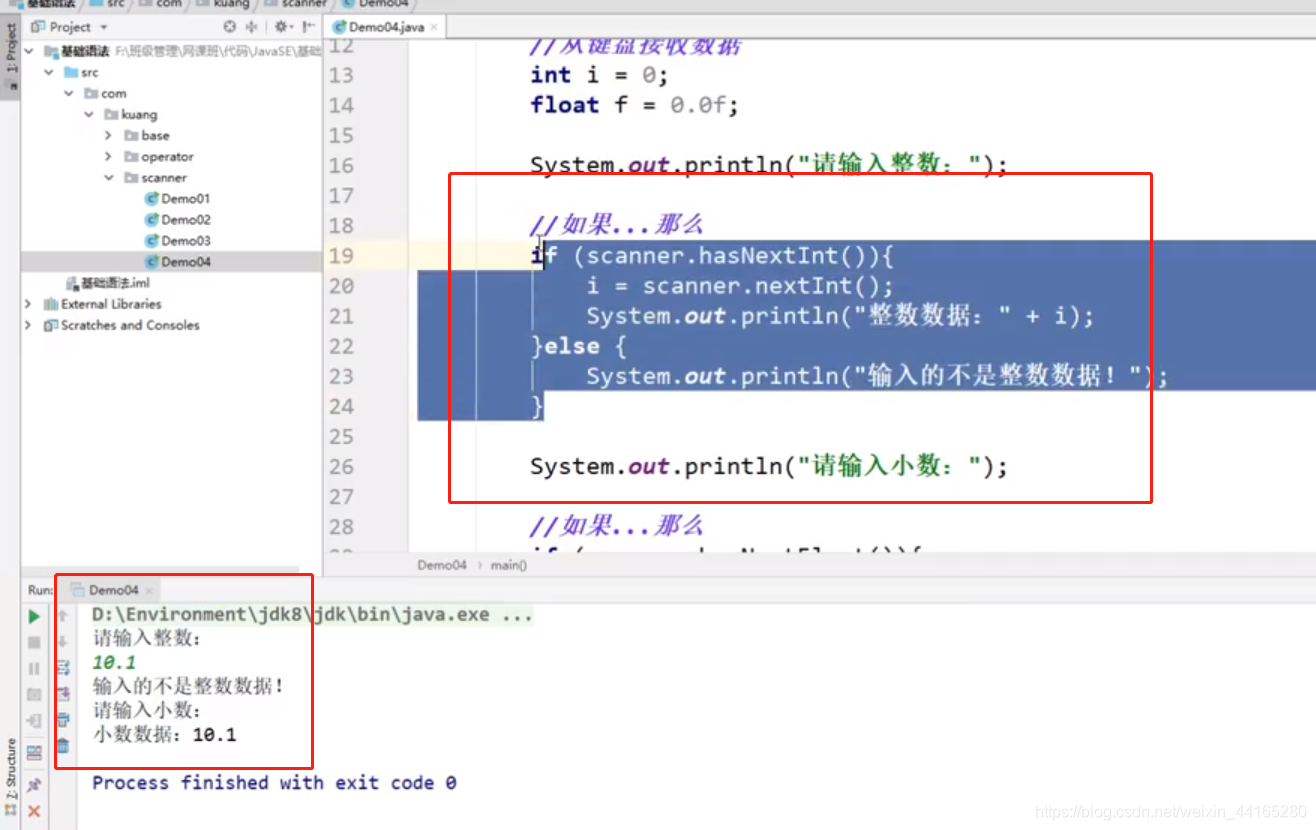1316x830 pixels.
Task: Expand the operator package
Action: click(109, 156)
